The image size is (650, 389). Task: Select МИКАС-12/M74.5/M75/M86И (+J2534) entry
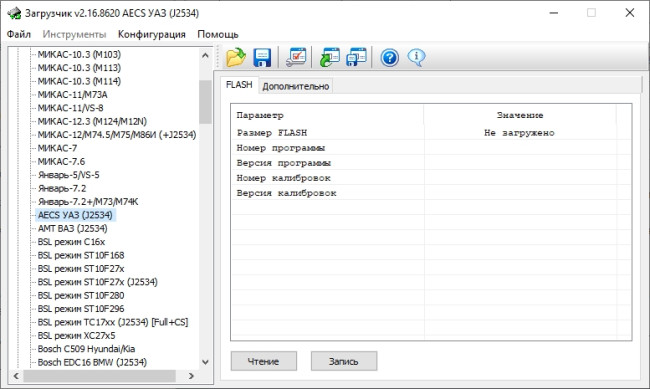click(117, 134)
